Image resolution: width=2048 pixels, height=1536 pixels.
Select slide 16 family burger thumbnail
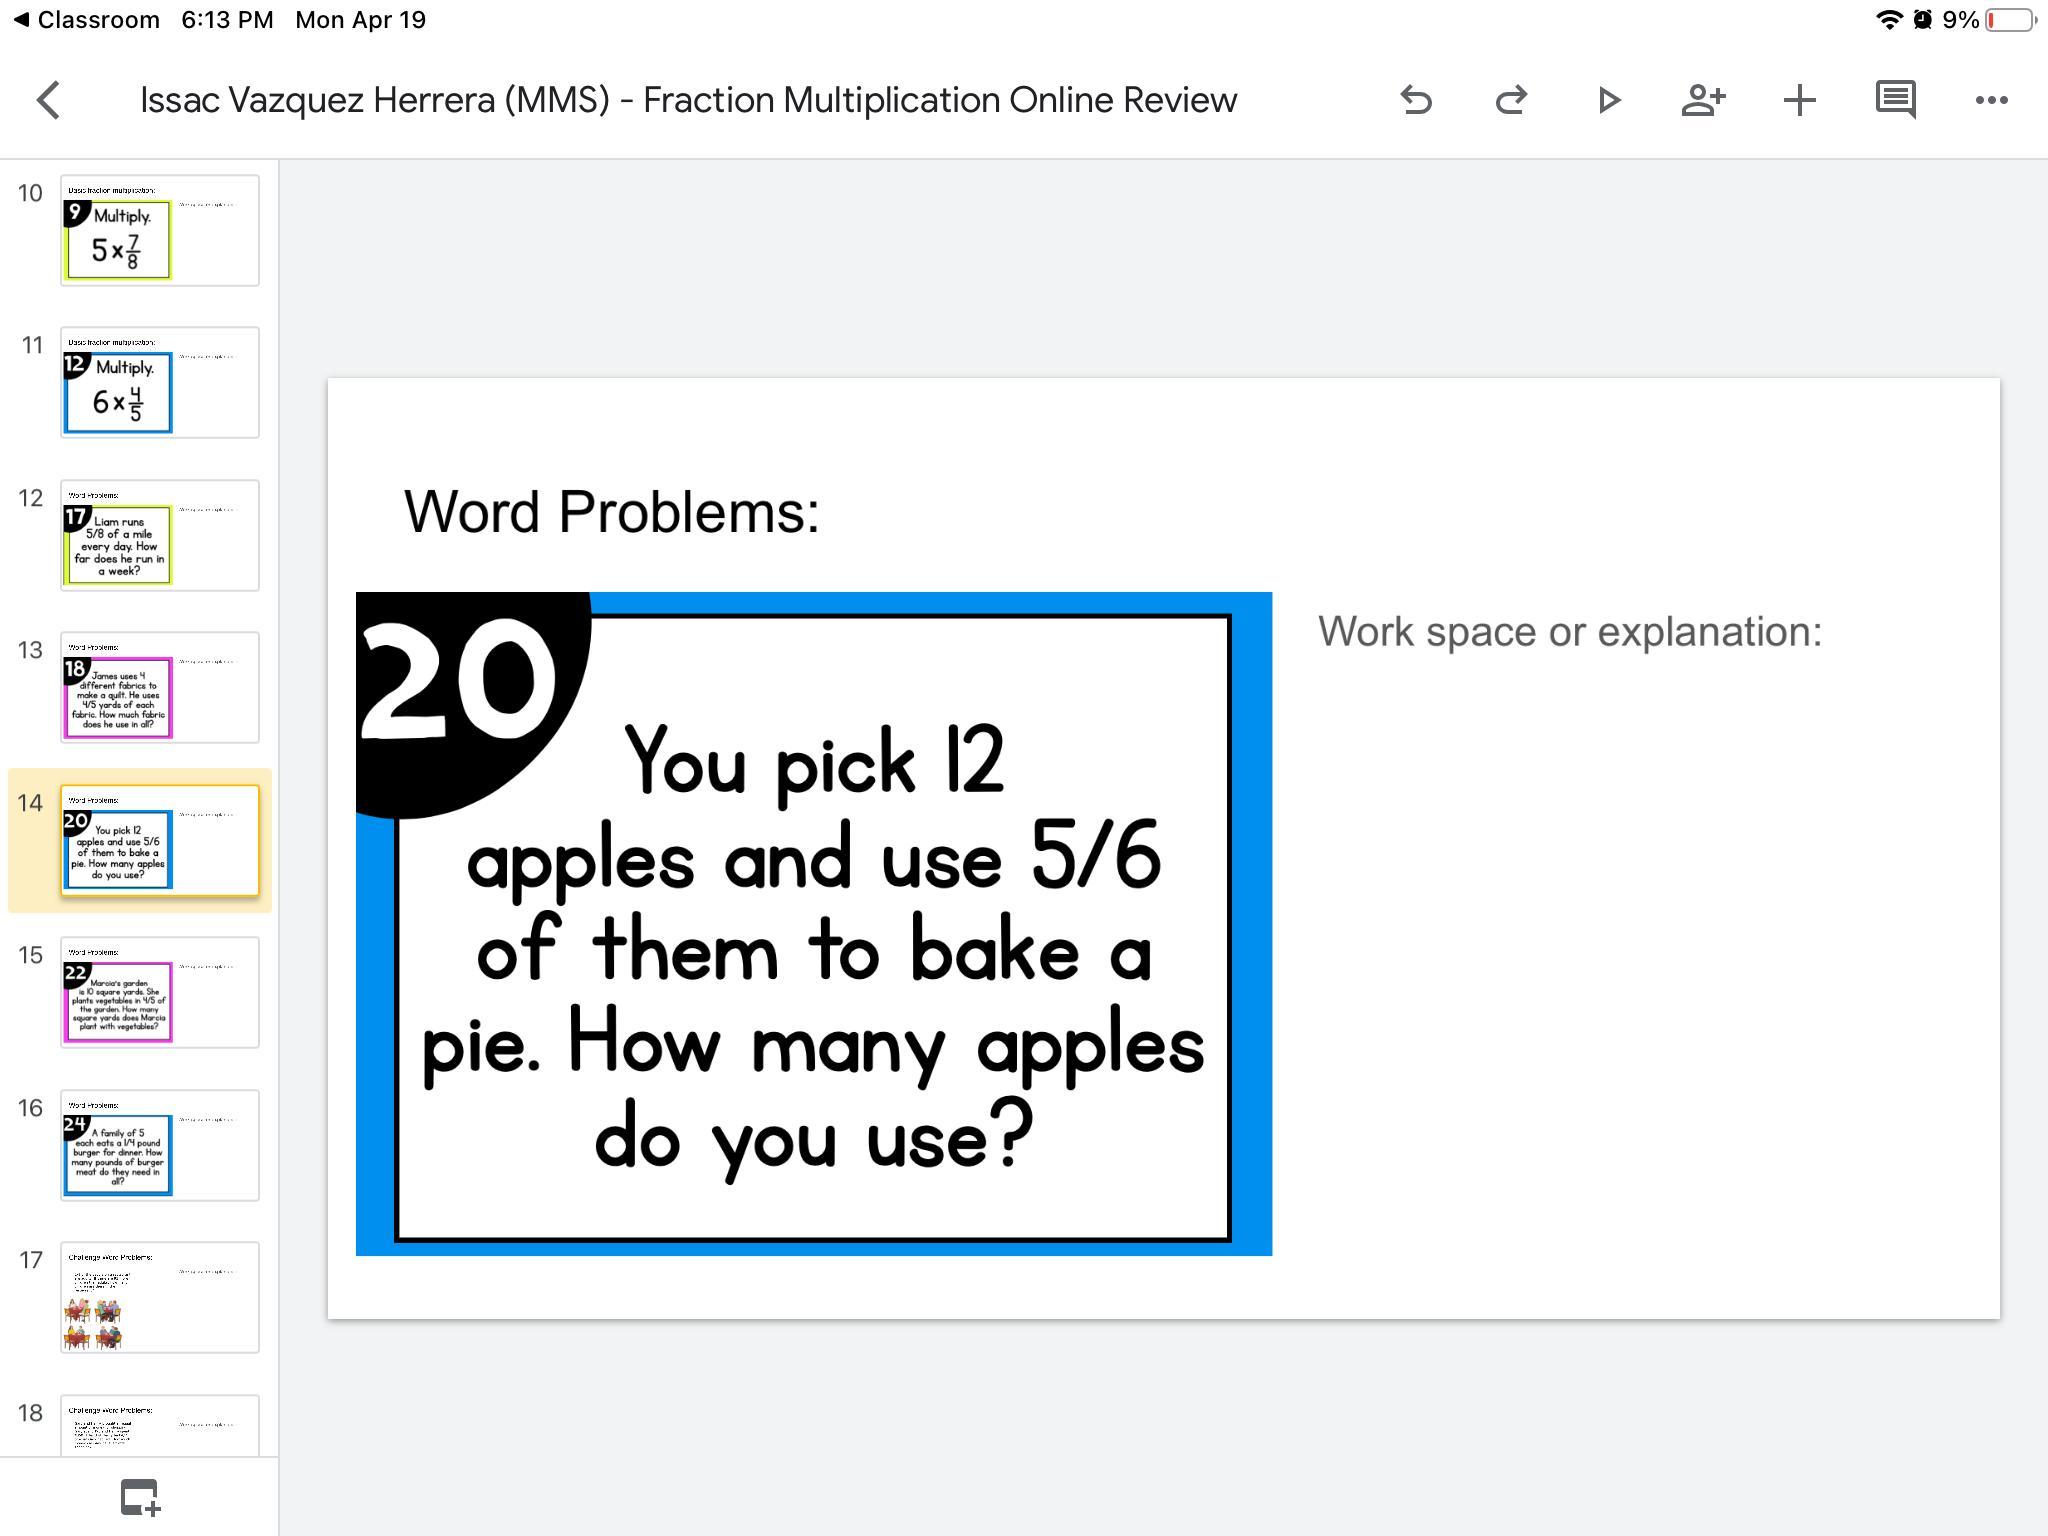coord(160,1146)
